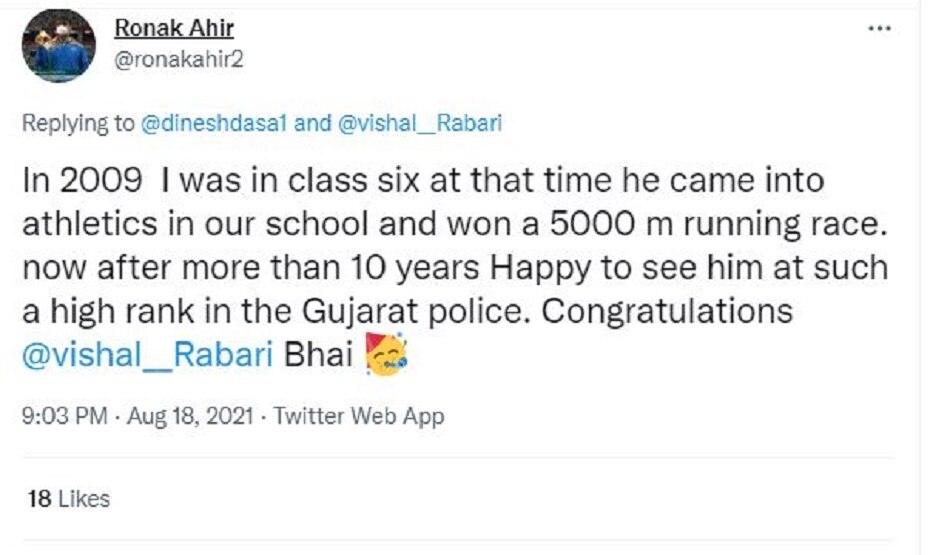The height and width of the screenshot is (555, 950).
Task: Click the 9:03 PM tweet timestamp
Action: [x=64, y=416]
